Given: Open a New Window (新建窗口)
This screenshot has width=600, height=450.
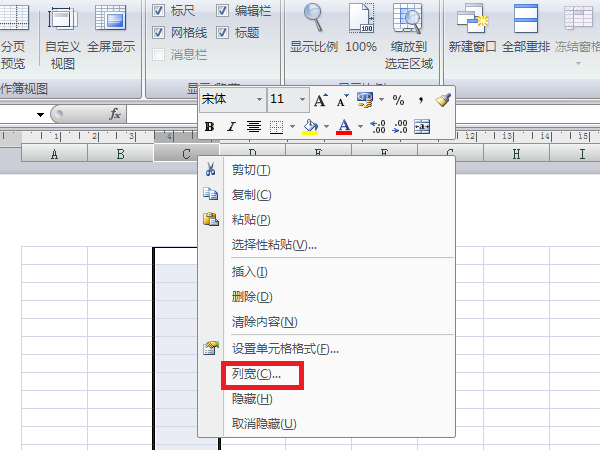Looking at the screenshot, I should click(472, 29).
